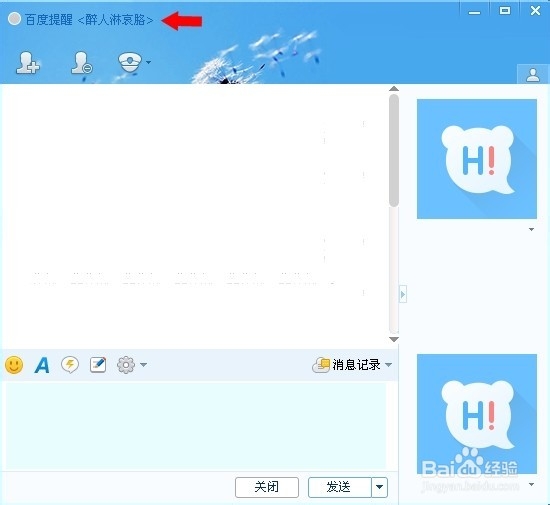Open the send options dropdown arrow
Image resolution: width=550 pixels, height=505 pixels.
tap(380, 487)
